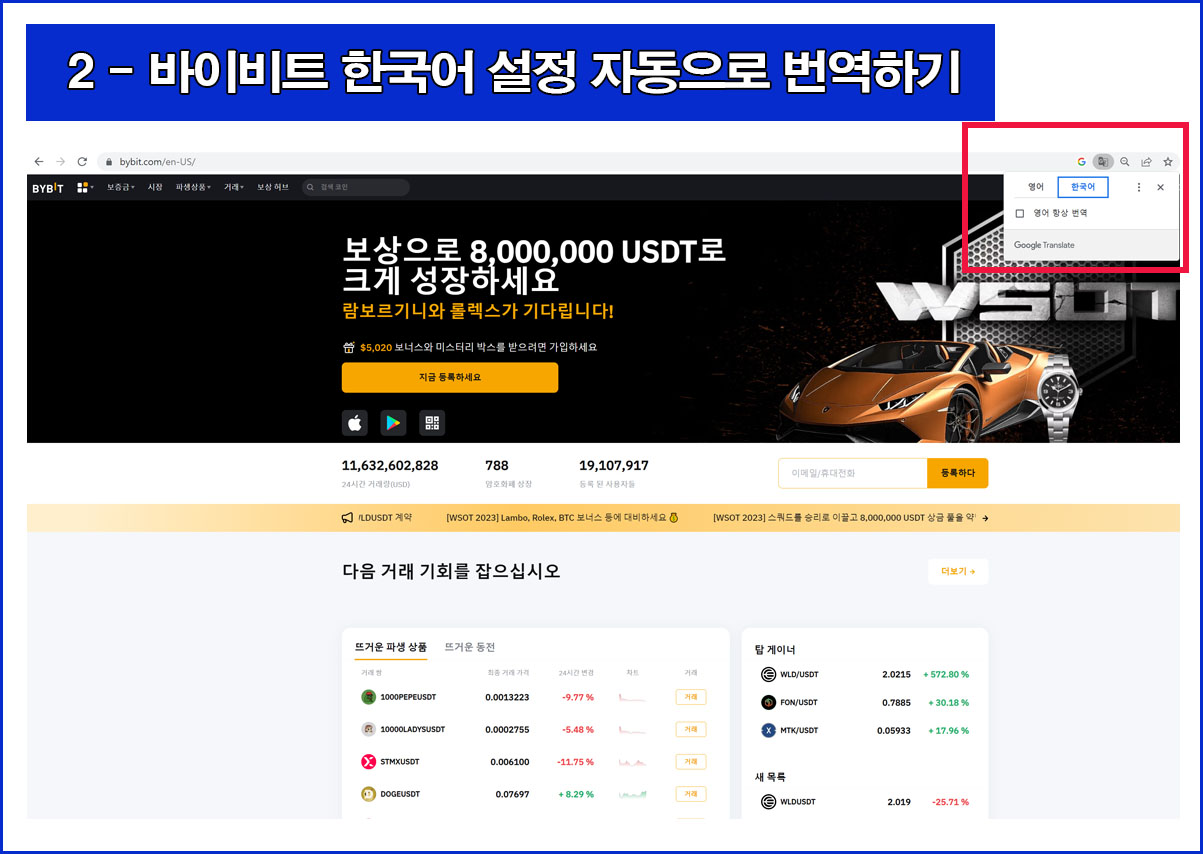Click 거래 button for 1000PEPEUSDT
The image size is (1203, 854).
(x=691, y=697)
